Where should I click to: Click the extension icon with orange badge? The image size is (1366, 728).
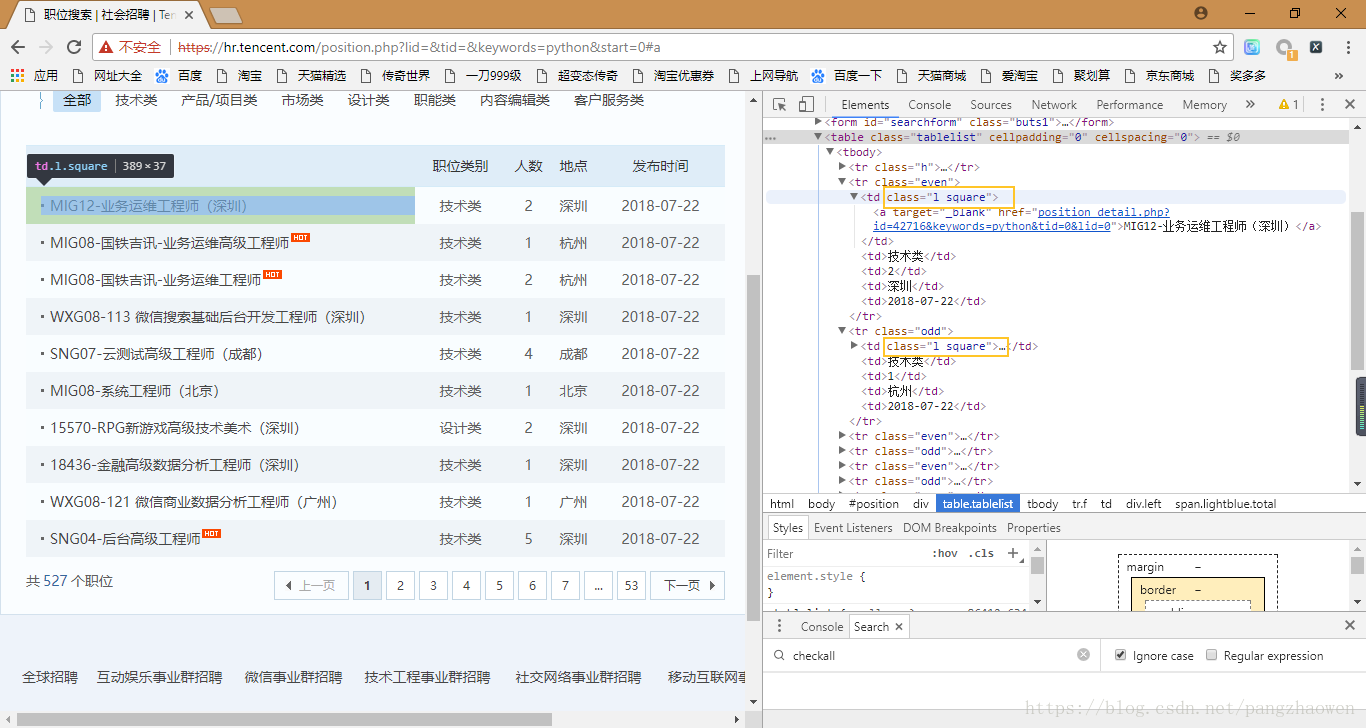tap(1285, 48)
